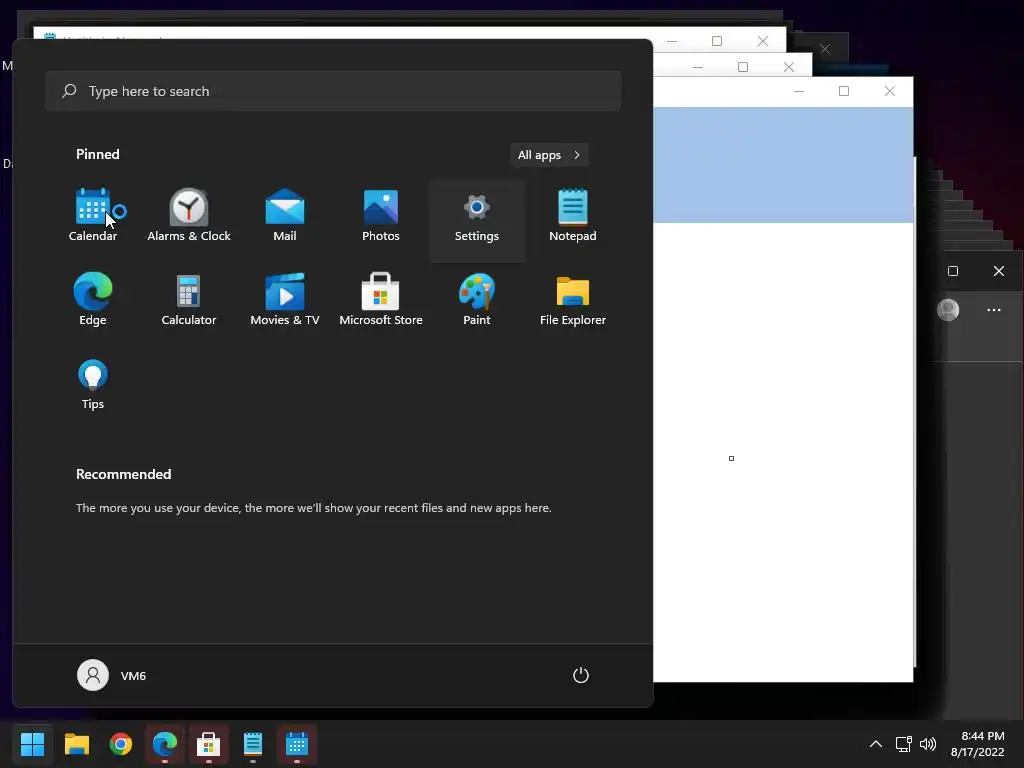Maximize the front white window

[x=844, y=91]
